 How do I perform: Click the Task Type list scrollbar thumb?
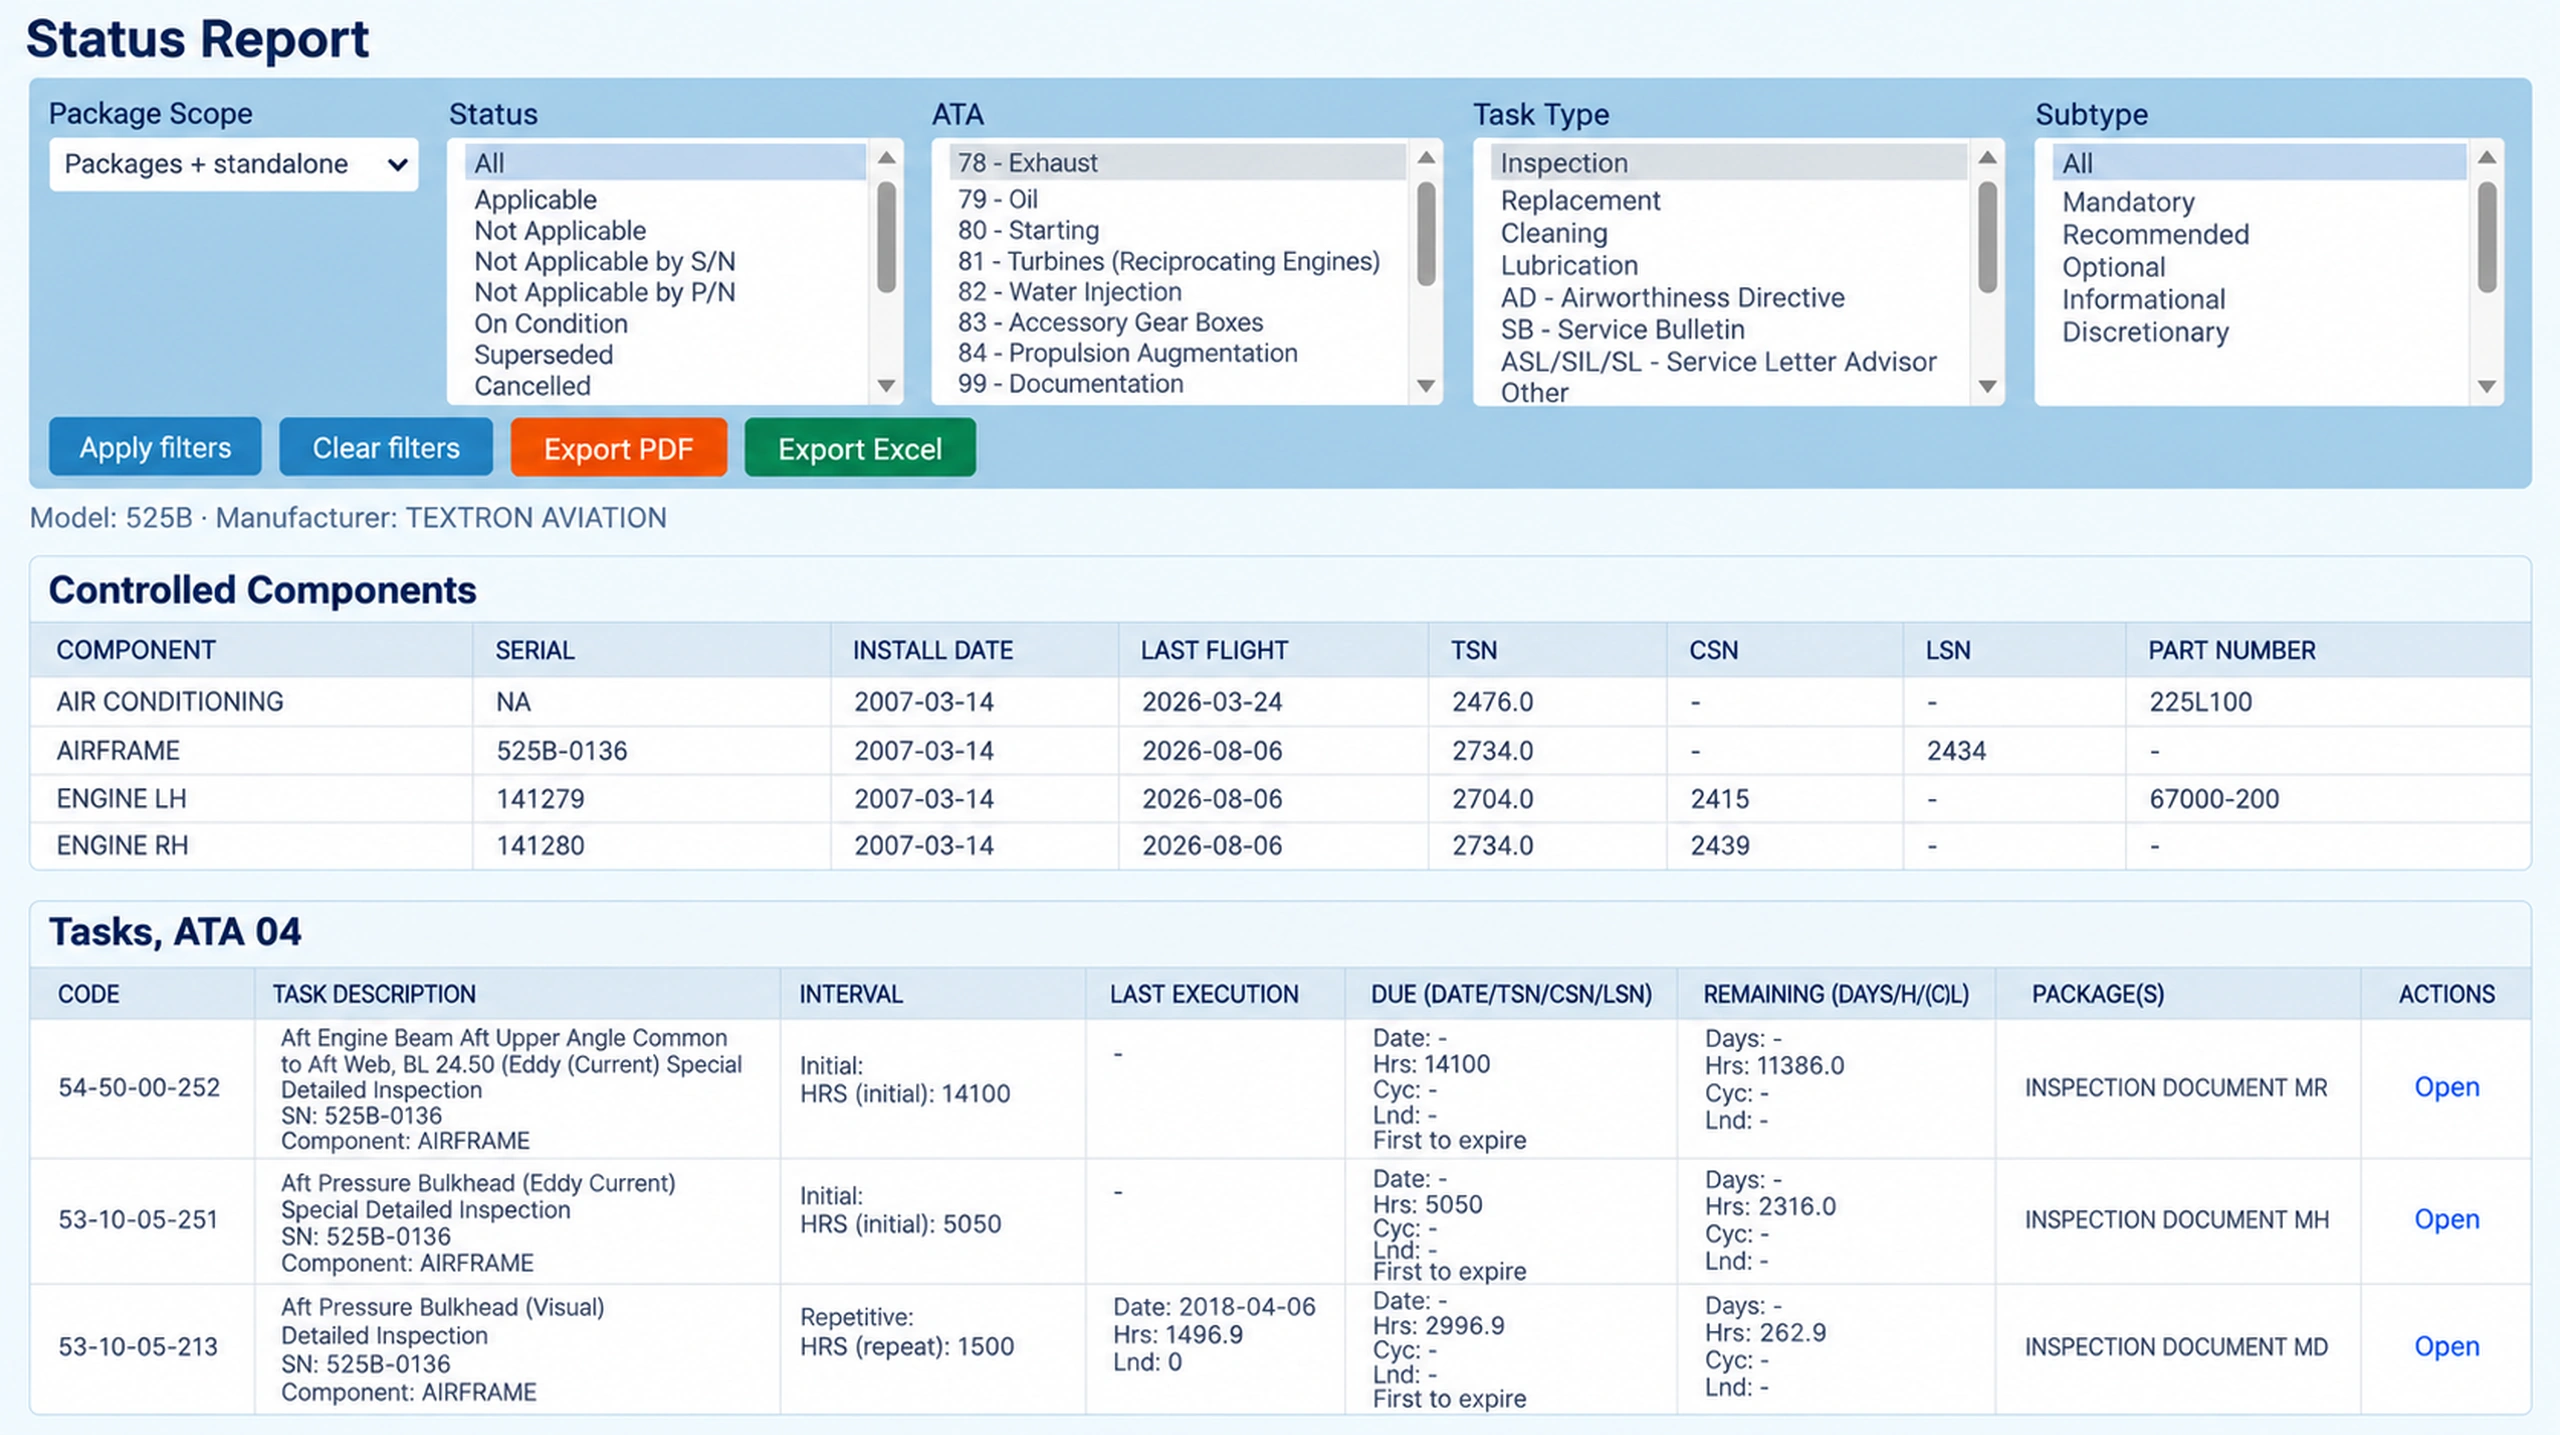(x=1988, y=238)
